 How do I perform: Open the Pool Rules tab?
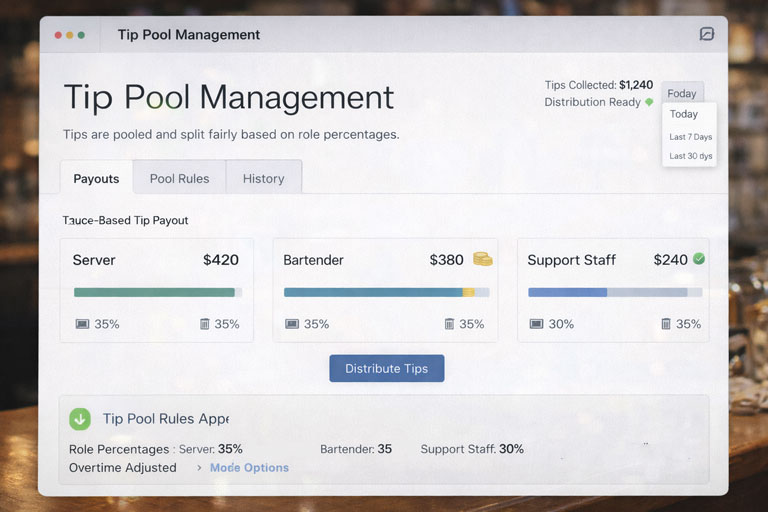point(179,178)
